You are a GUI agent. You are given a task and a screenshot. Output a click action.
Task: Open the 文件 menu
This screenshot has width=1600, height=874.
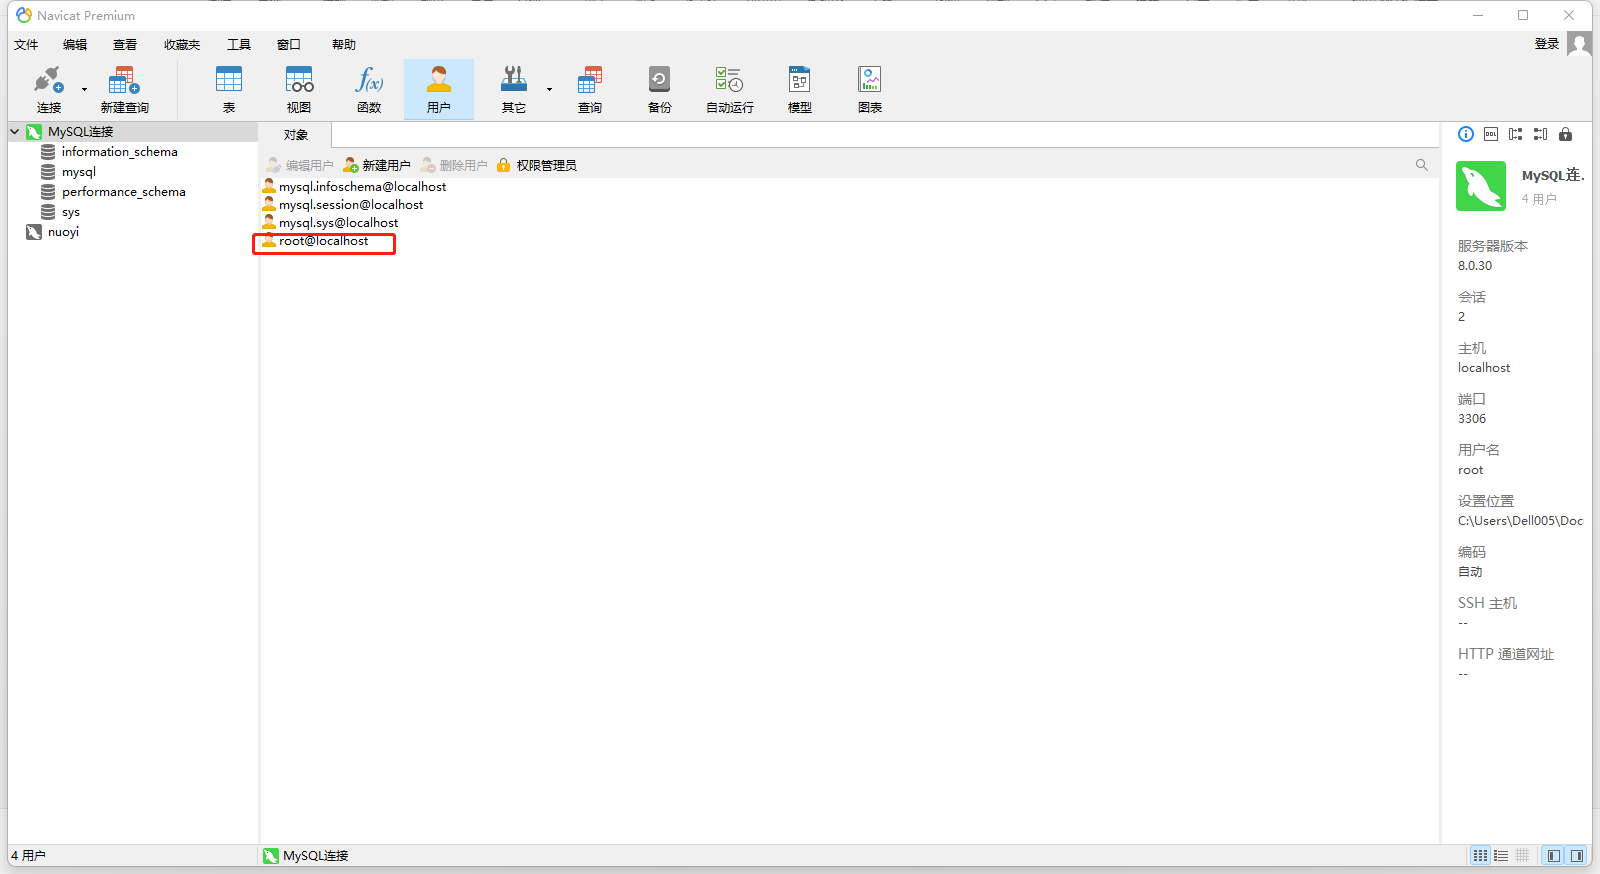pyautogui.click(x=26, y=44)
